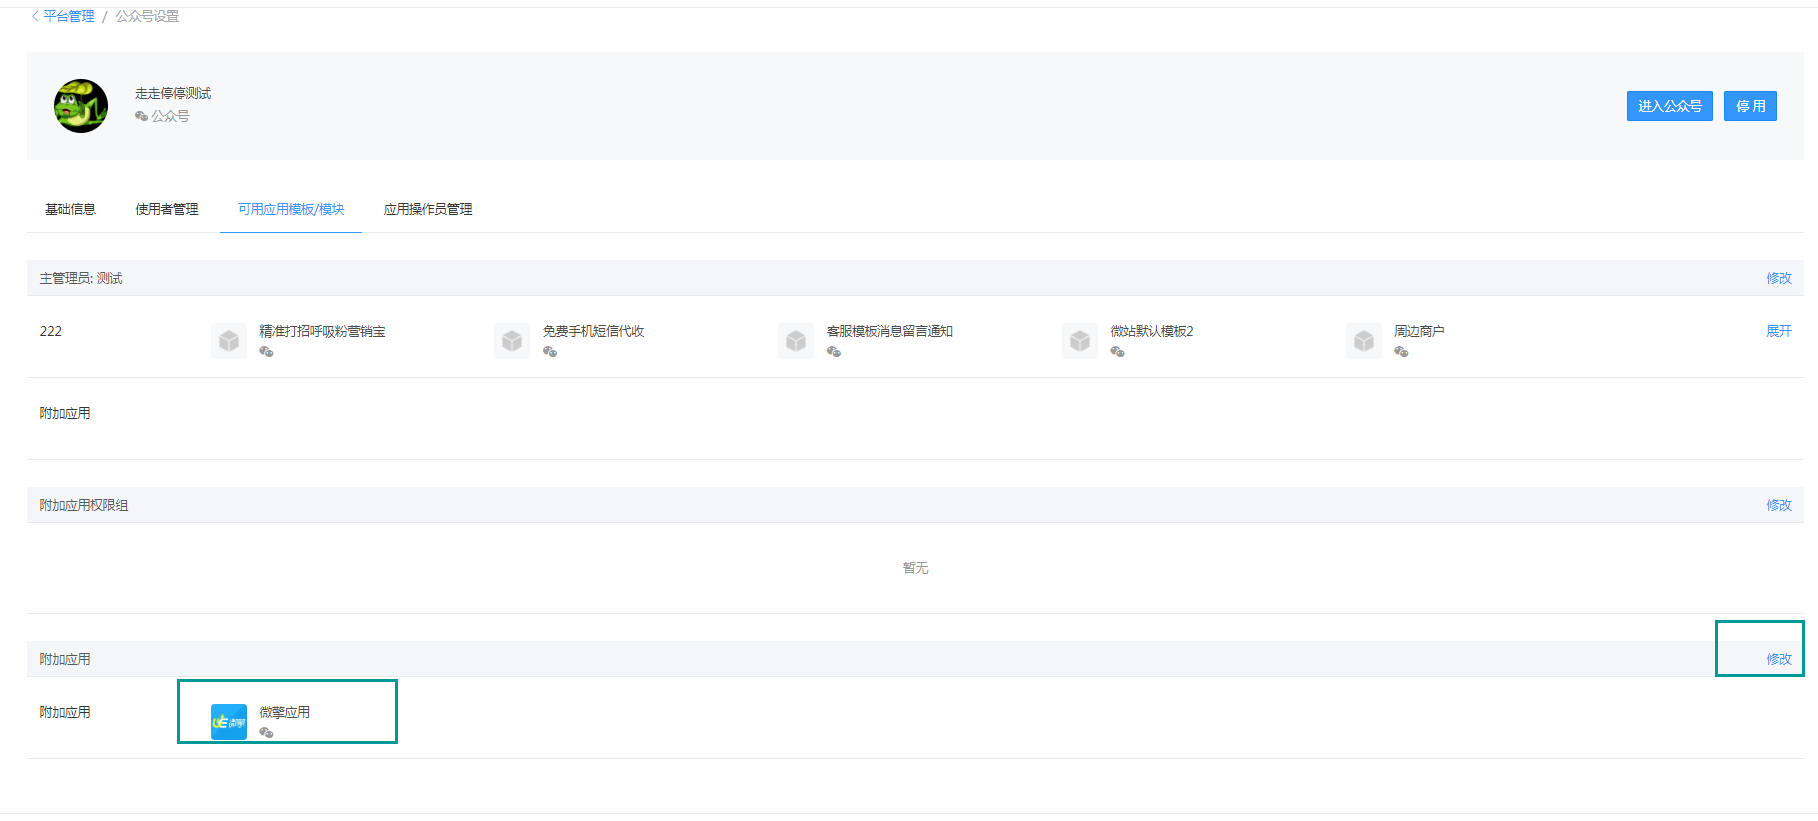This screenshot has height=821, width=1818.
Task: Open the 平台管理 breadcrumb link
Action: click(69, 16)
